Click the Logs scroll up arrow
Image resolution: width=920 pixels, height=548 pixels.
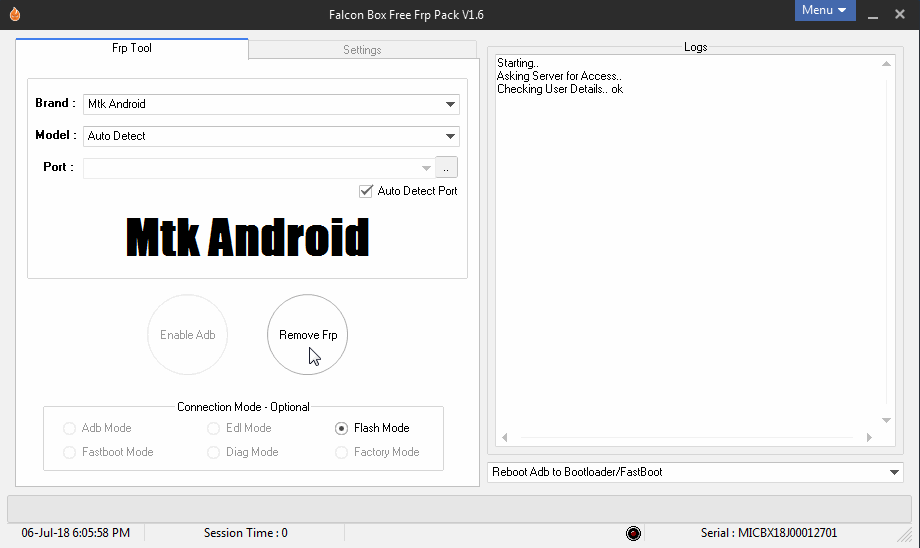pyautogui.click(x=887, y=63)
